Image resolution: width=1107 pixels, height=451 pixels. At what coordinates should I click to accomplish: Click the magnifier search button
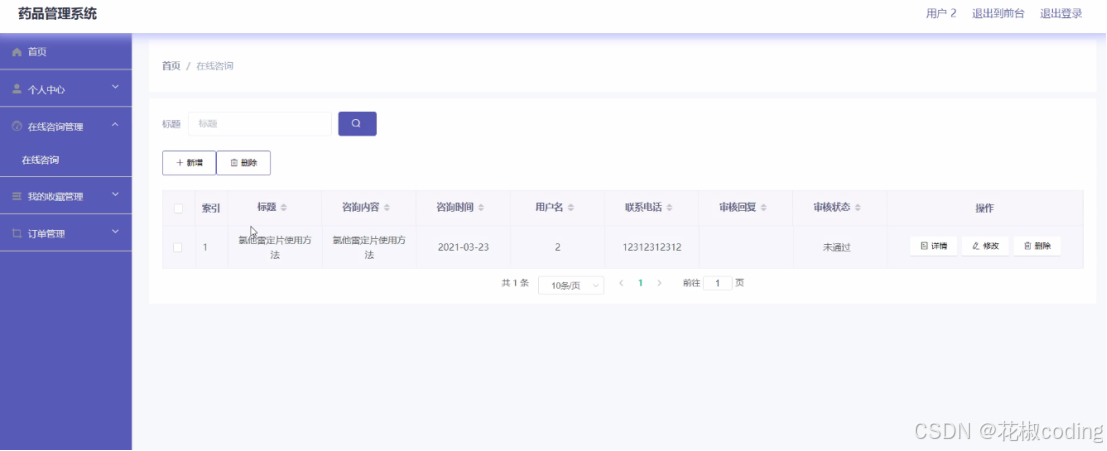pos(357,124)
